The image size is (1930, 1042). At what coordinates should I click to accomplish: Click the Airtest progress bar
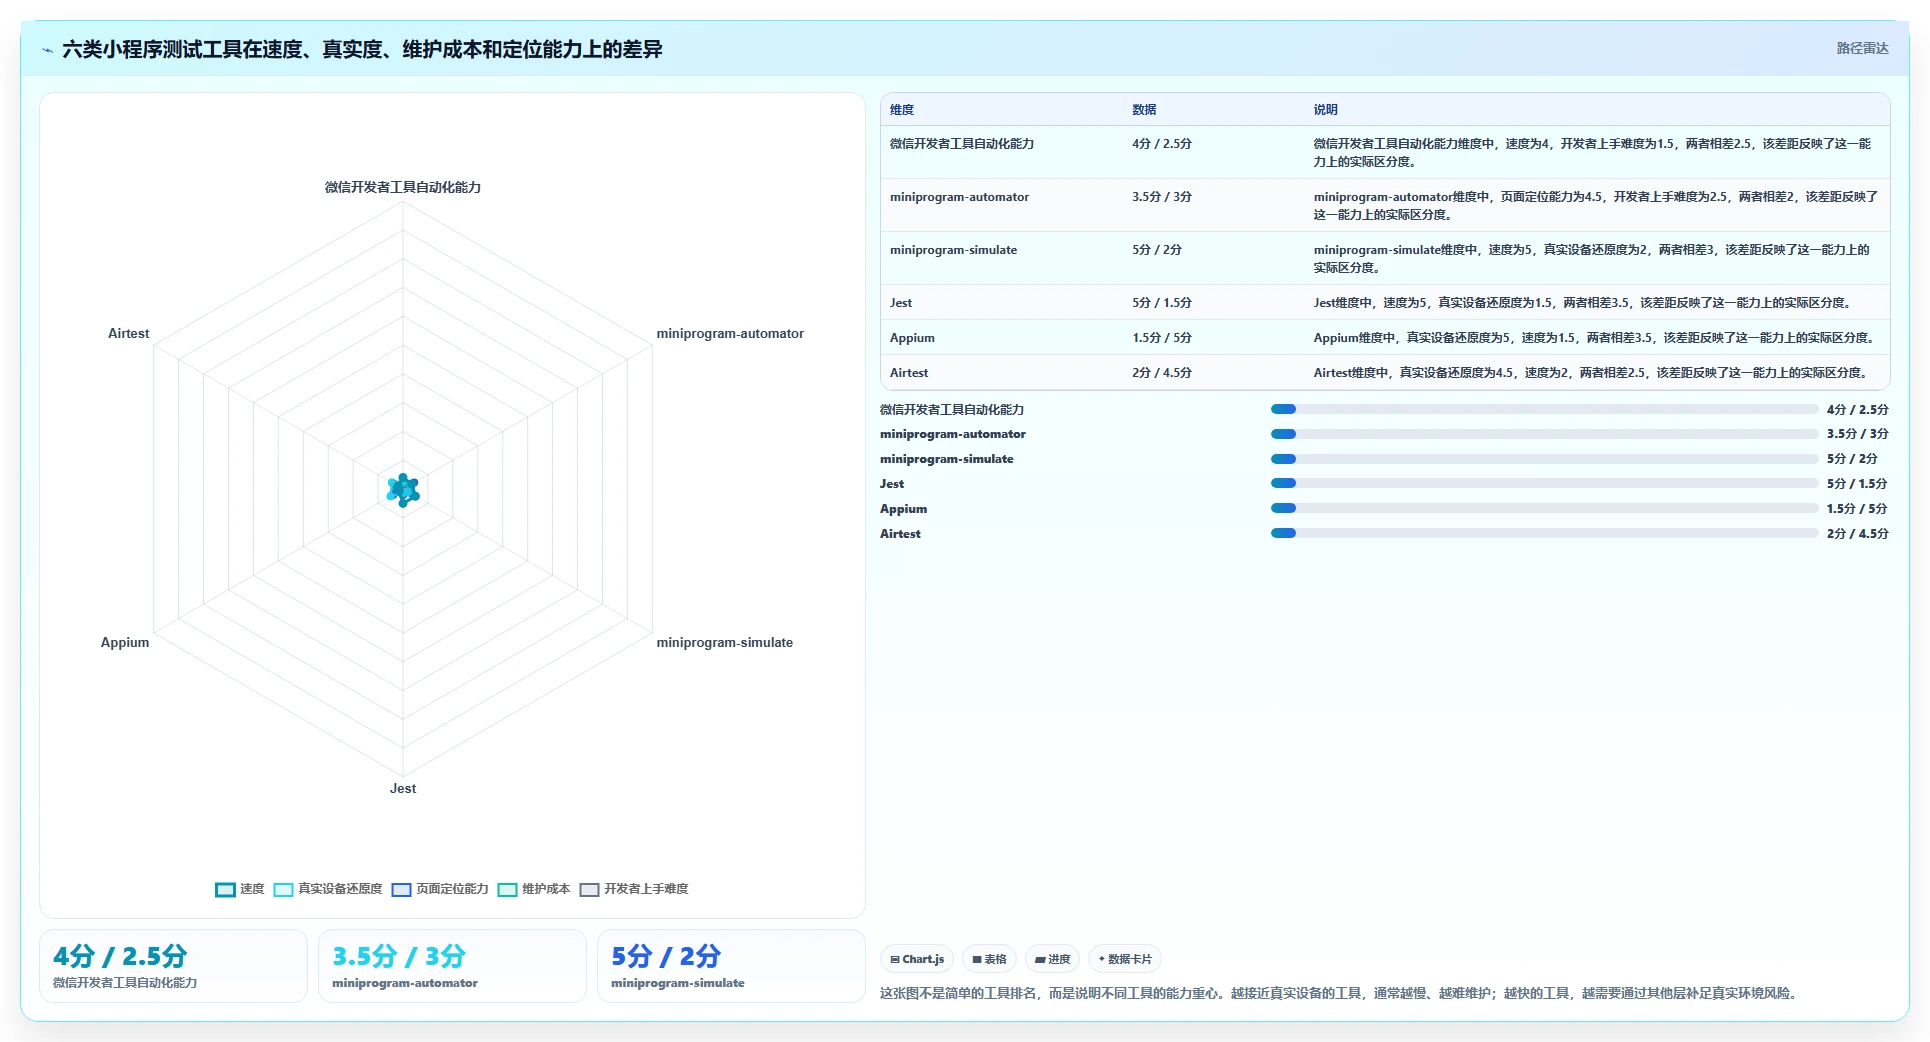[1544, 533]
